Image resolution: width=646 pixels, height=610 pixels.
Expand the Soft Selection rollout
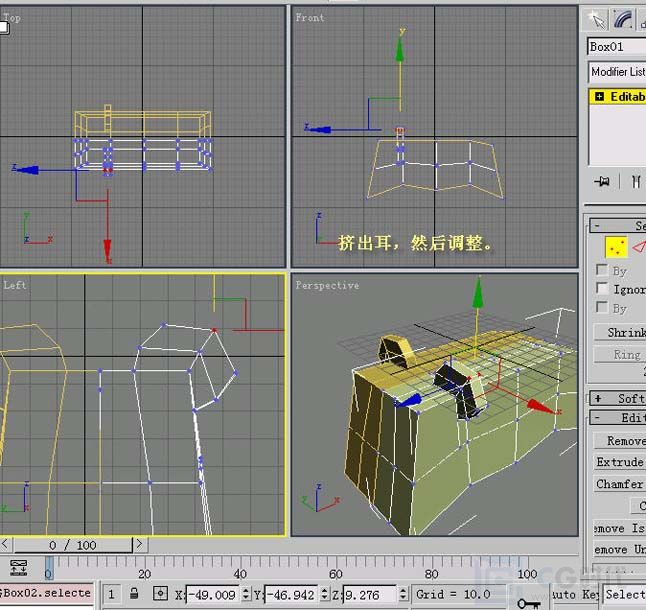618,398
